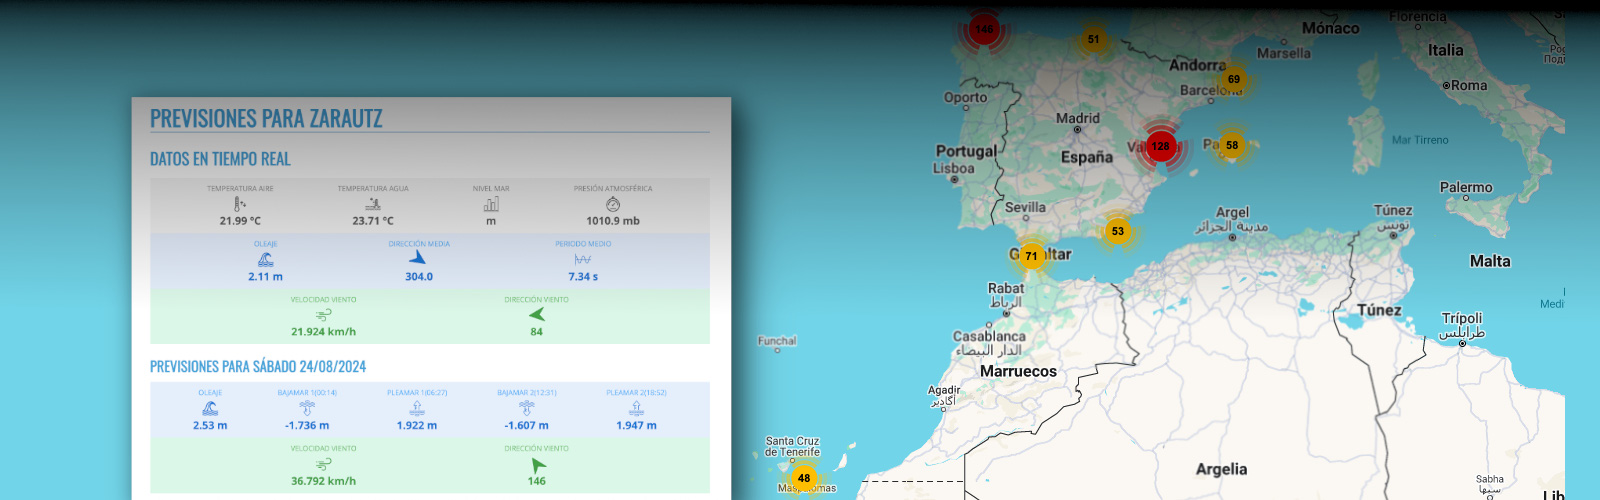Open the map cluster marker 53

[x=1118, y=231]
